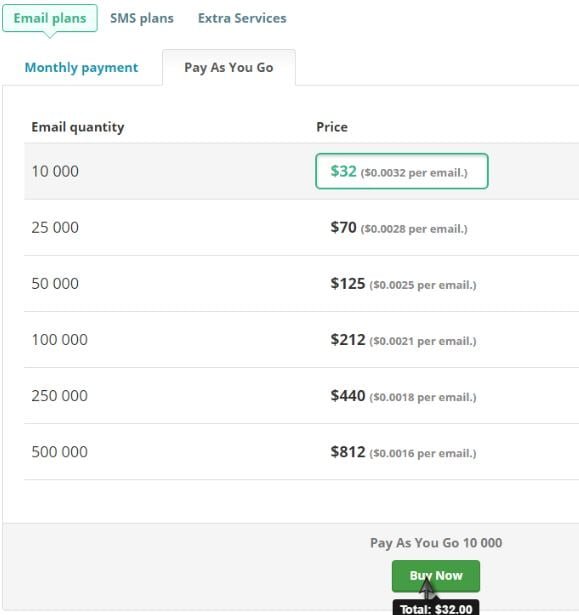Image resolution: width=579 pixels, height=615 pixels.
Task: Open the Extra Services tab
Action: (x=242, y=18)
